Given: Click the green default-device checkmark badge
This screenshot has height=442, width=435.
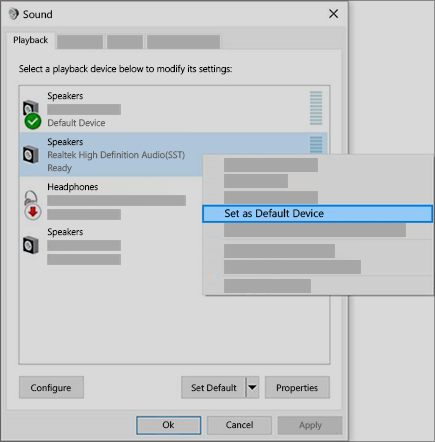Looking at the screenshot, I should coord(33,121).
